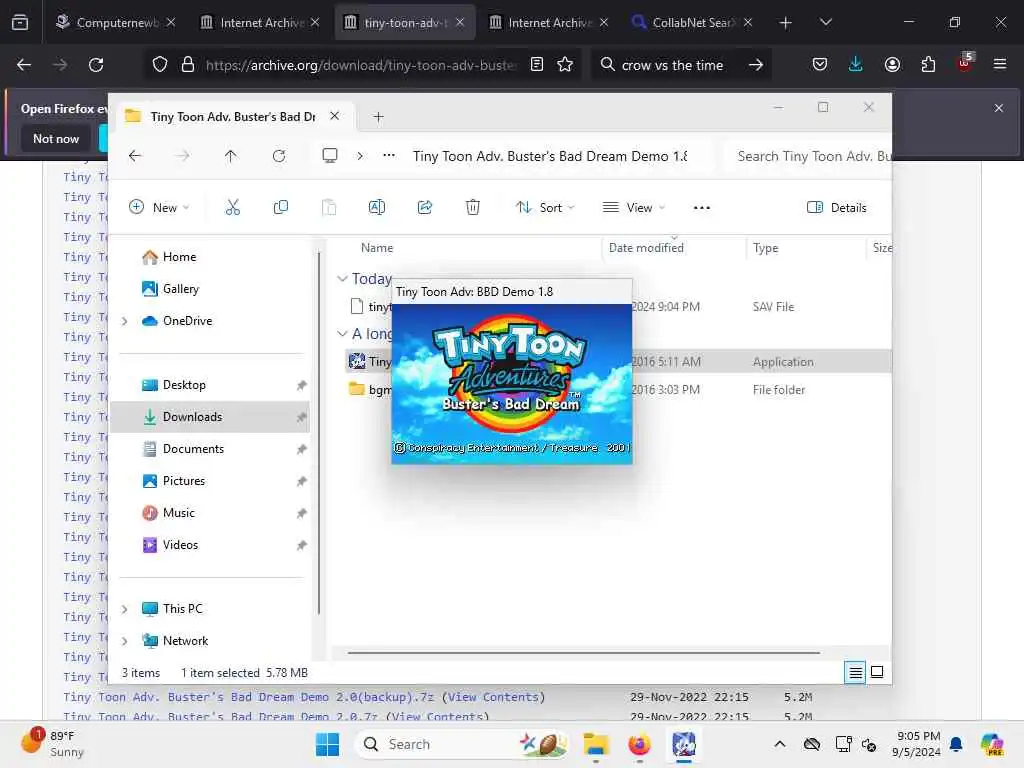The width and height of the screenshot is (1024, 768).
Task: Expand the OneDrive tree node
Action: (x=125, y=321)
